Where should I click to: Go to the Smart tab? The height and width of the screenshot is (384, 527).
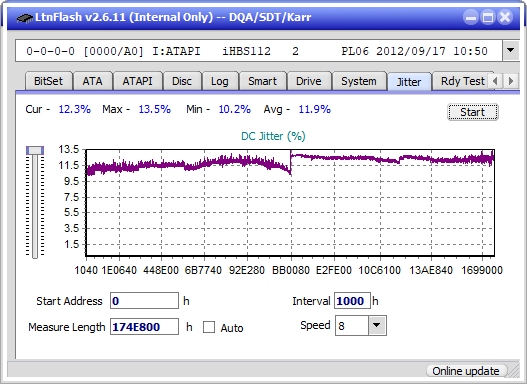(x=262, y=81)
